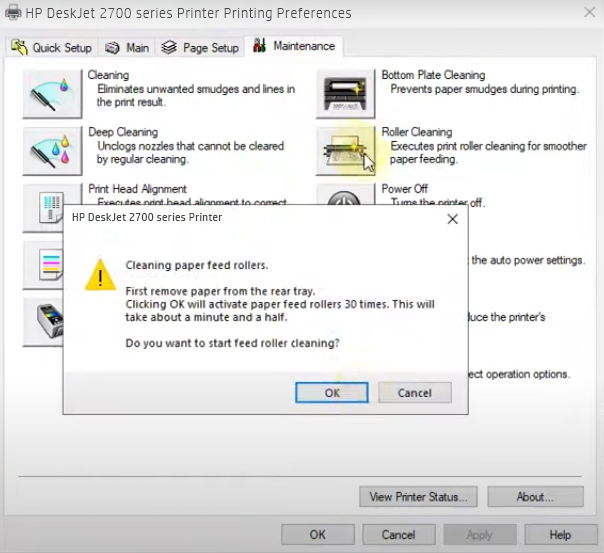Close the Printing Preferences window
604x553 pixels.
(589, 12)
